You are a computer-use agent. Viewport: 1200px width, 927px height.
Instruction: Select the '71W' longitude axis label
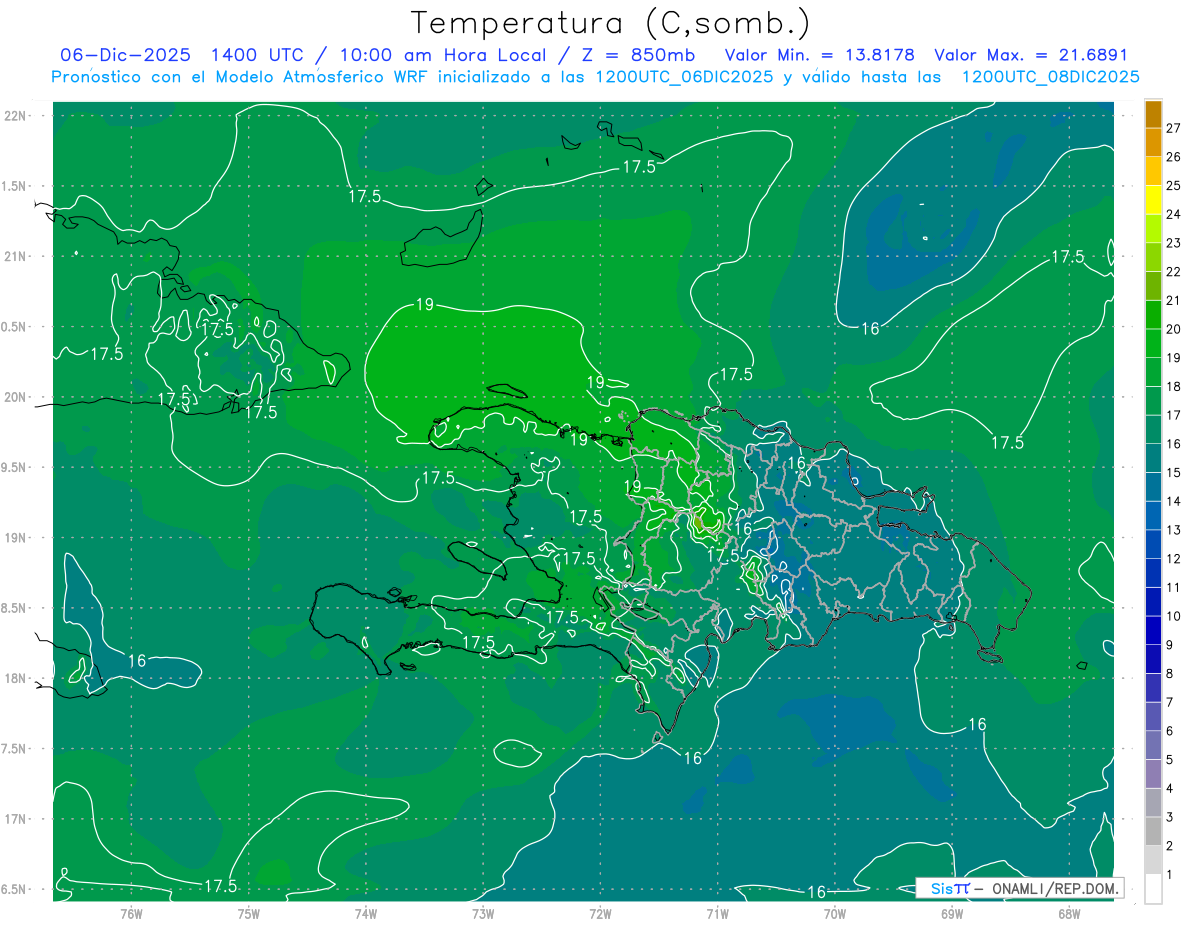[x=717, y=913]
